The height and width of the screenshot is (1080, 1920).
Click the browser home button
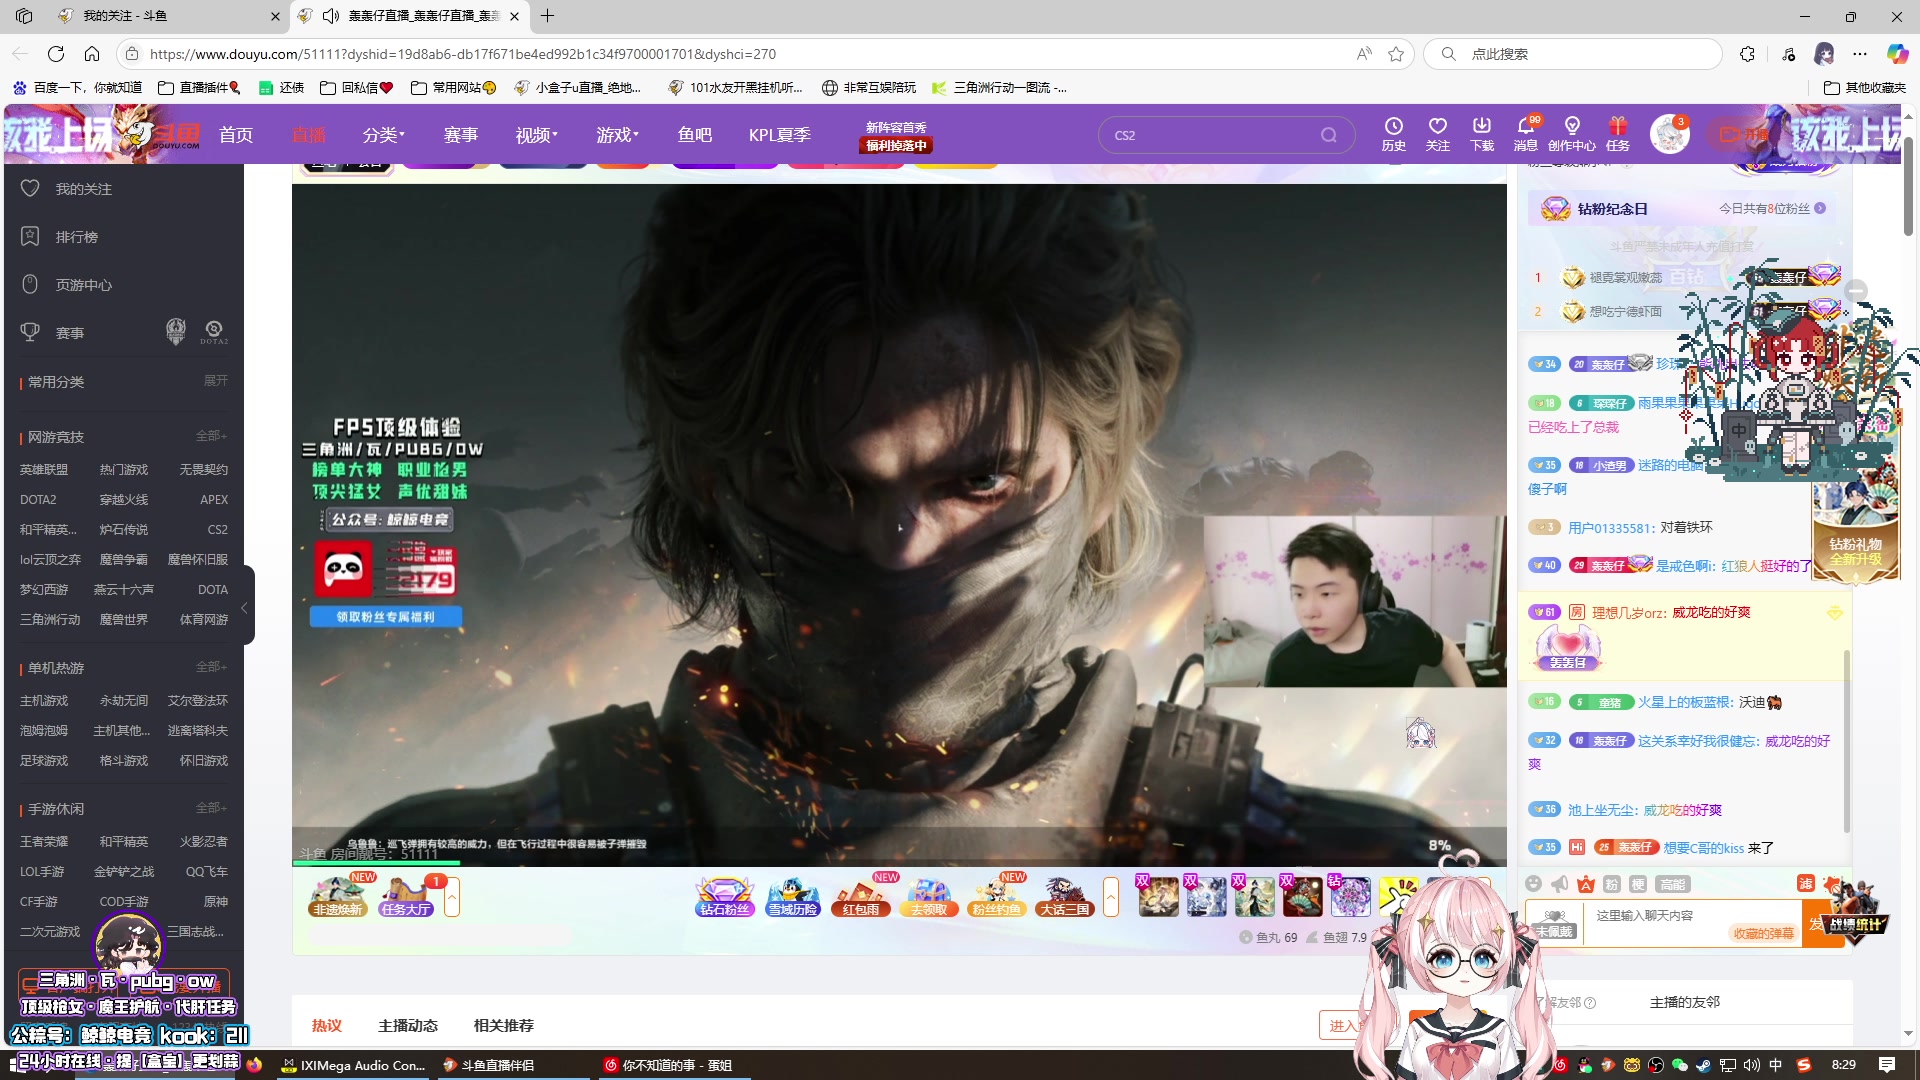pyautogui.click(x=91, y=54)
